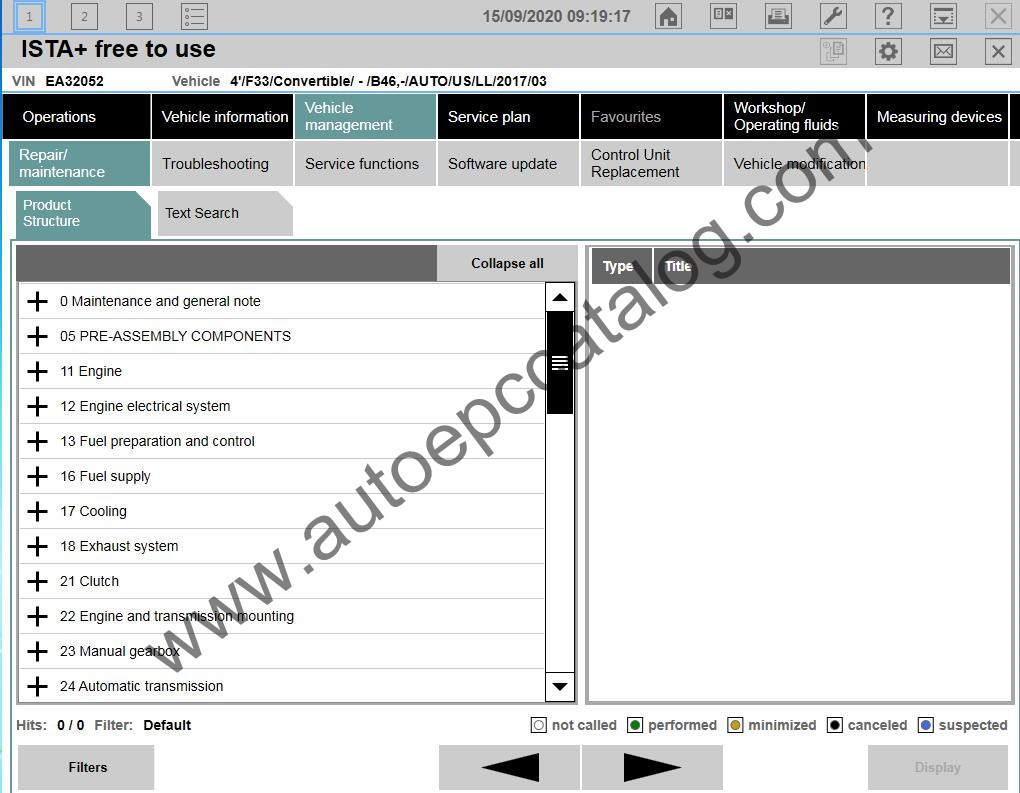Switch to the Software update sub-tab
This screenshot has height=793, width=1020.
508,163
